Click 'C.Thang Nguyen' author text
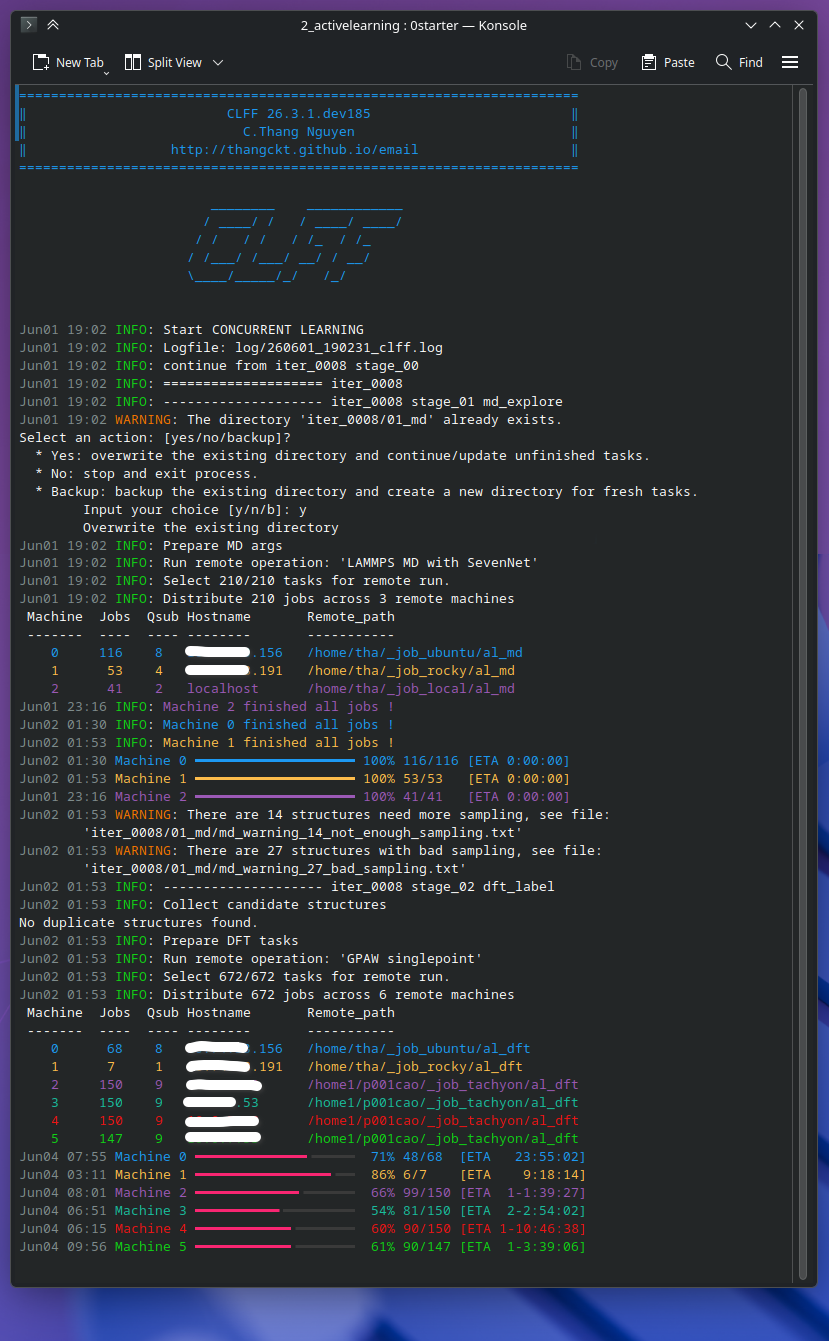 [x=299, y=132]
